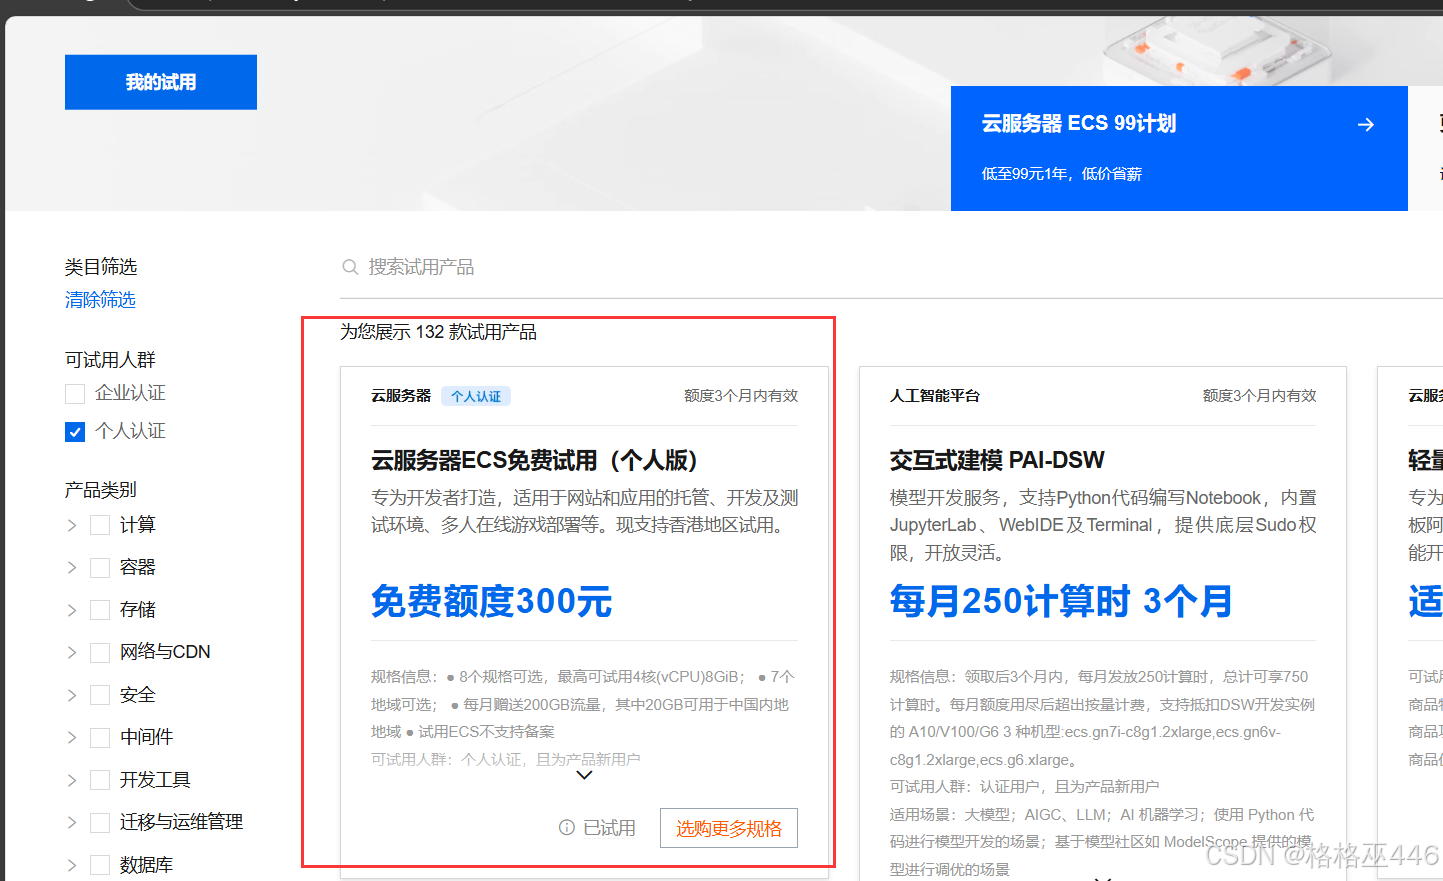Viewport: 1443px width, 881px height.
Task: Expand ECS card spec details down-chevron
Action: (x=585, y=775)
